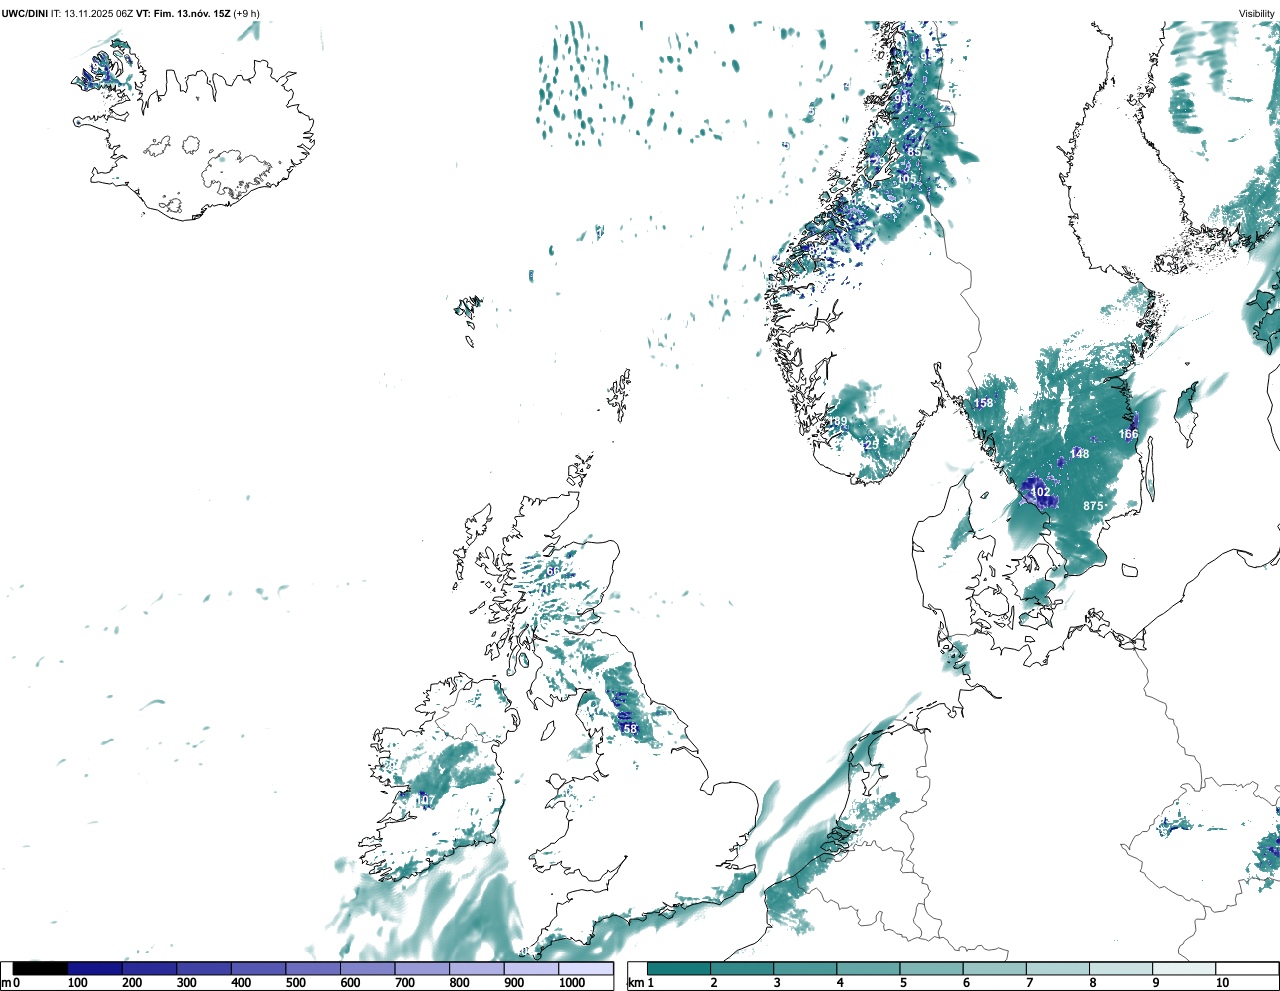The image size is (1280, 991).
Task: Click the '10' kilometre legend tick label
Action: pyautogui.click(x=1222, y=983)
